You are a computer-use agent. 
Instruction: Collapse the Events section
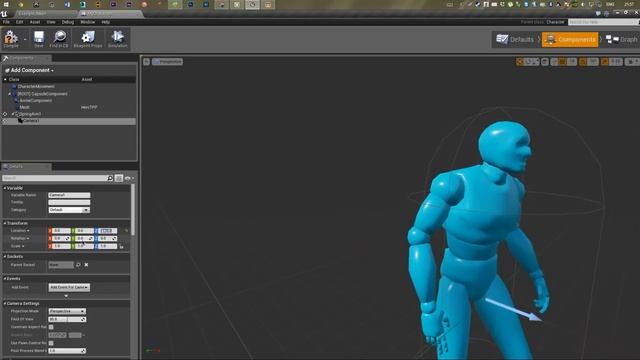click(5, 279)
